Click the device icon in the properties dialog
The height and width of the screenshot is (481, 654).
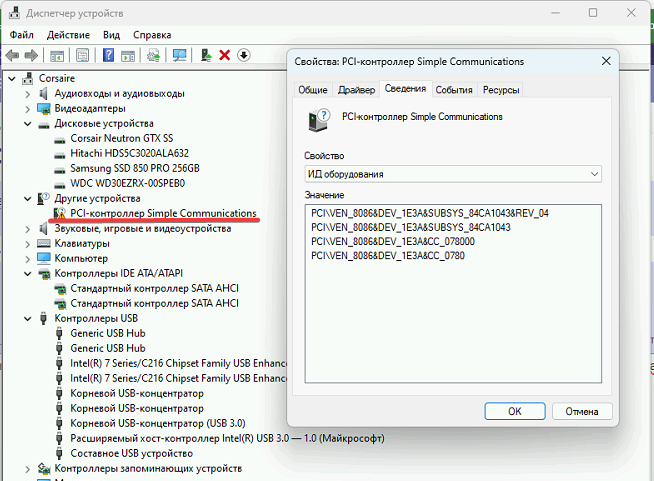coord(319,121)
